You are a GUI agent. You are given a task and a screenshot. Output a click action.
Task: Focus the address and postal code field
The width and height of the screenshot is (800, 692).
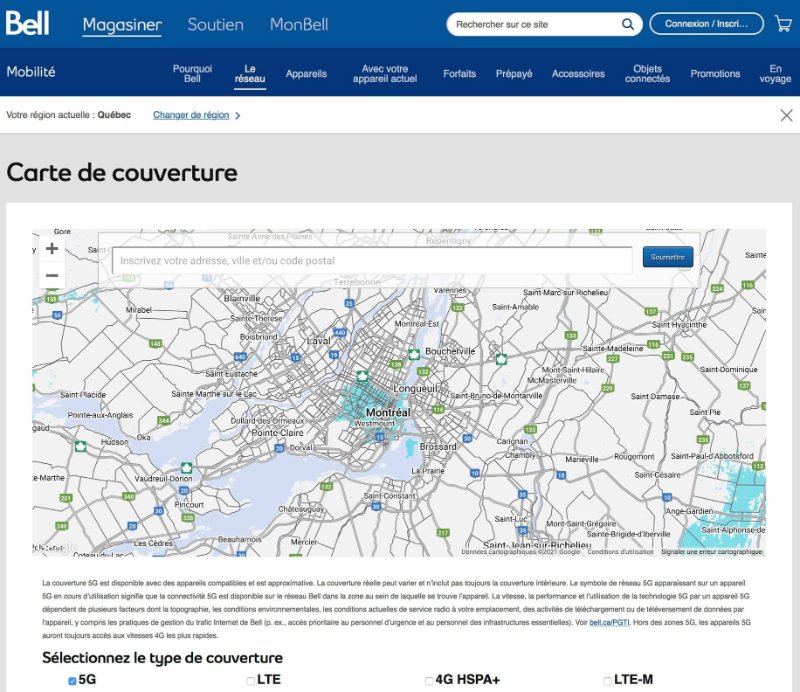click(x=372, y=261)
